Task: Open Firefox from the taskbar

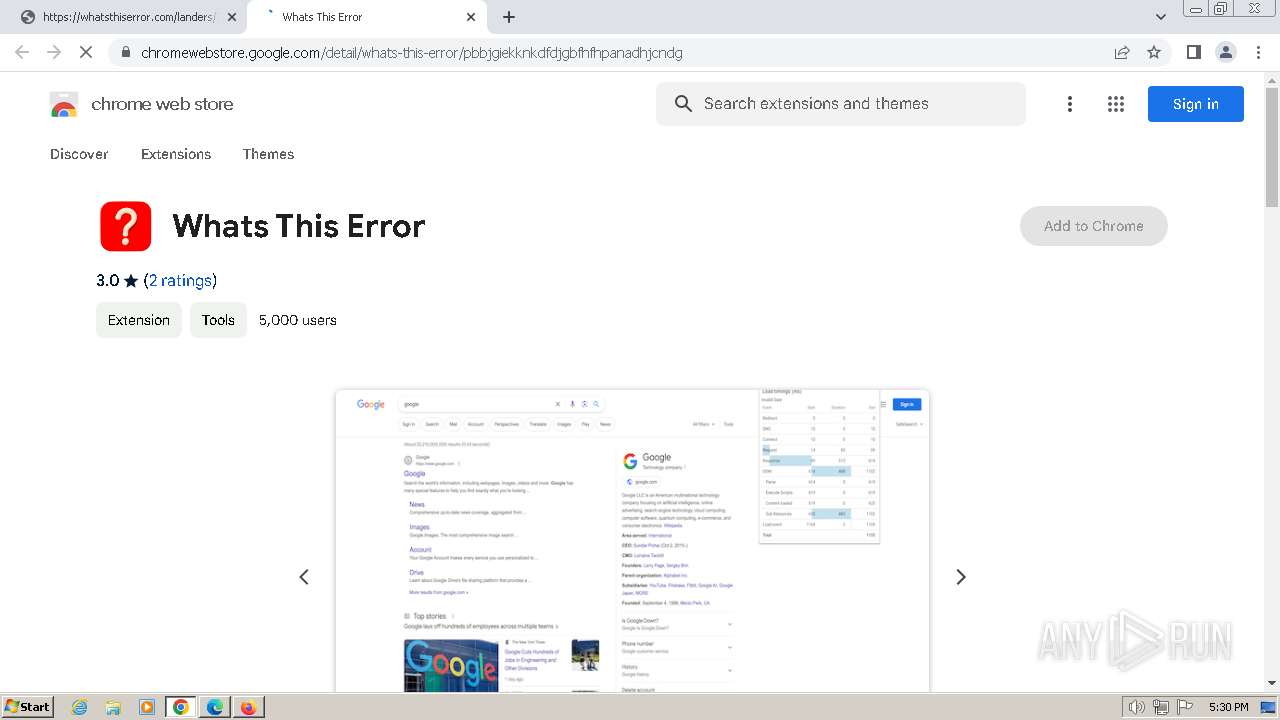Action: tap(248, 707)
